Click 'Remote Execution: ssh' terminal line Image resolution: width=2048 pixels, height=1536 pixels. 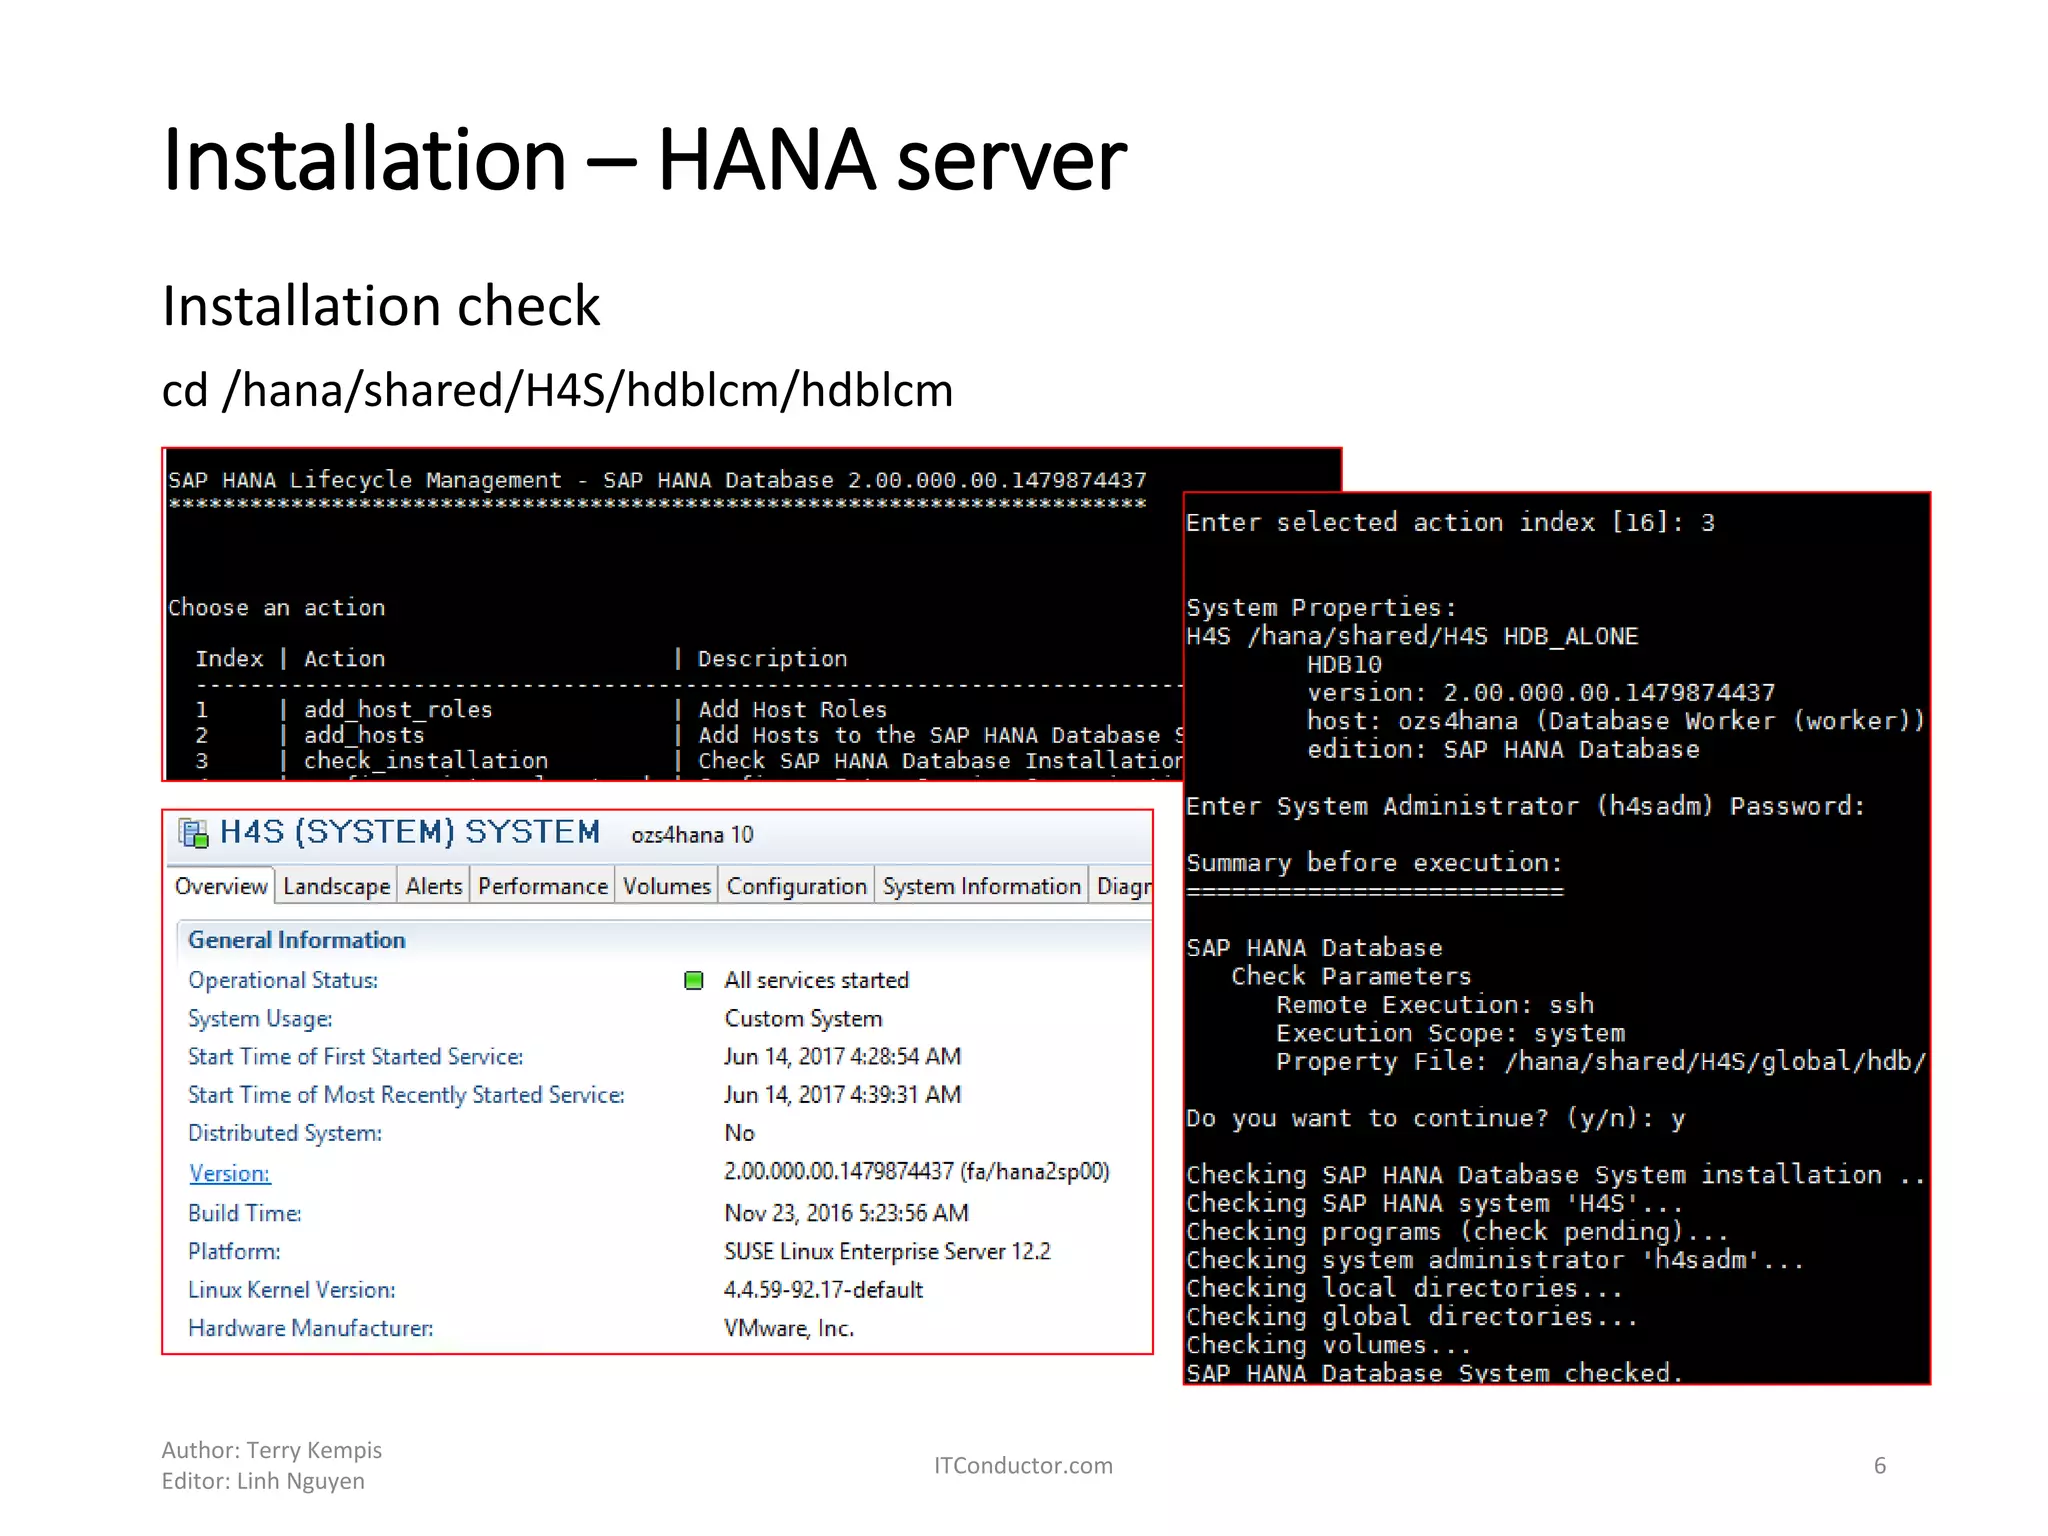1435,1004
